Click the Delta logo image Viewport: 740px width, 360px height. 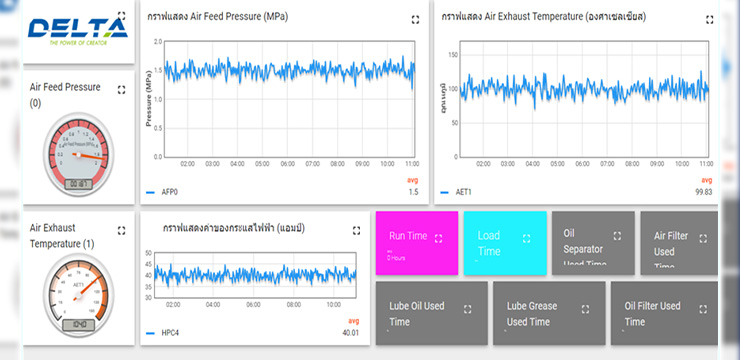(78, 31)
